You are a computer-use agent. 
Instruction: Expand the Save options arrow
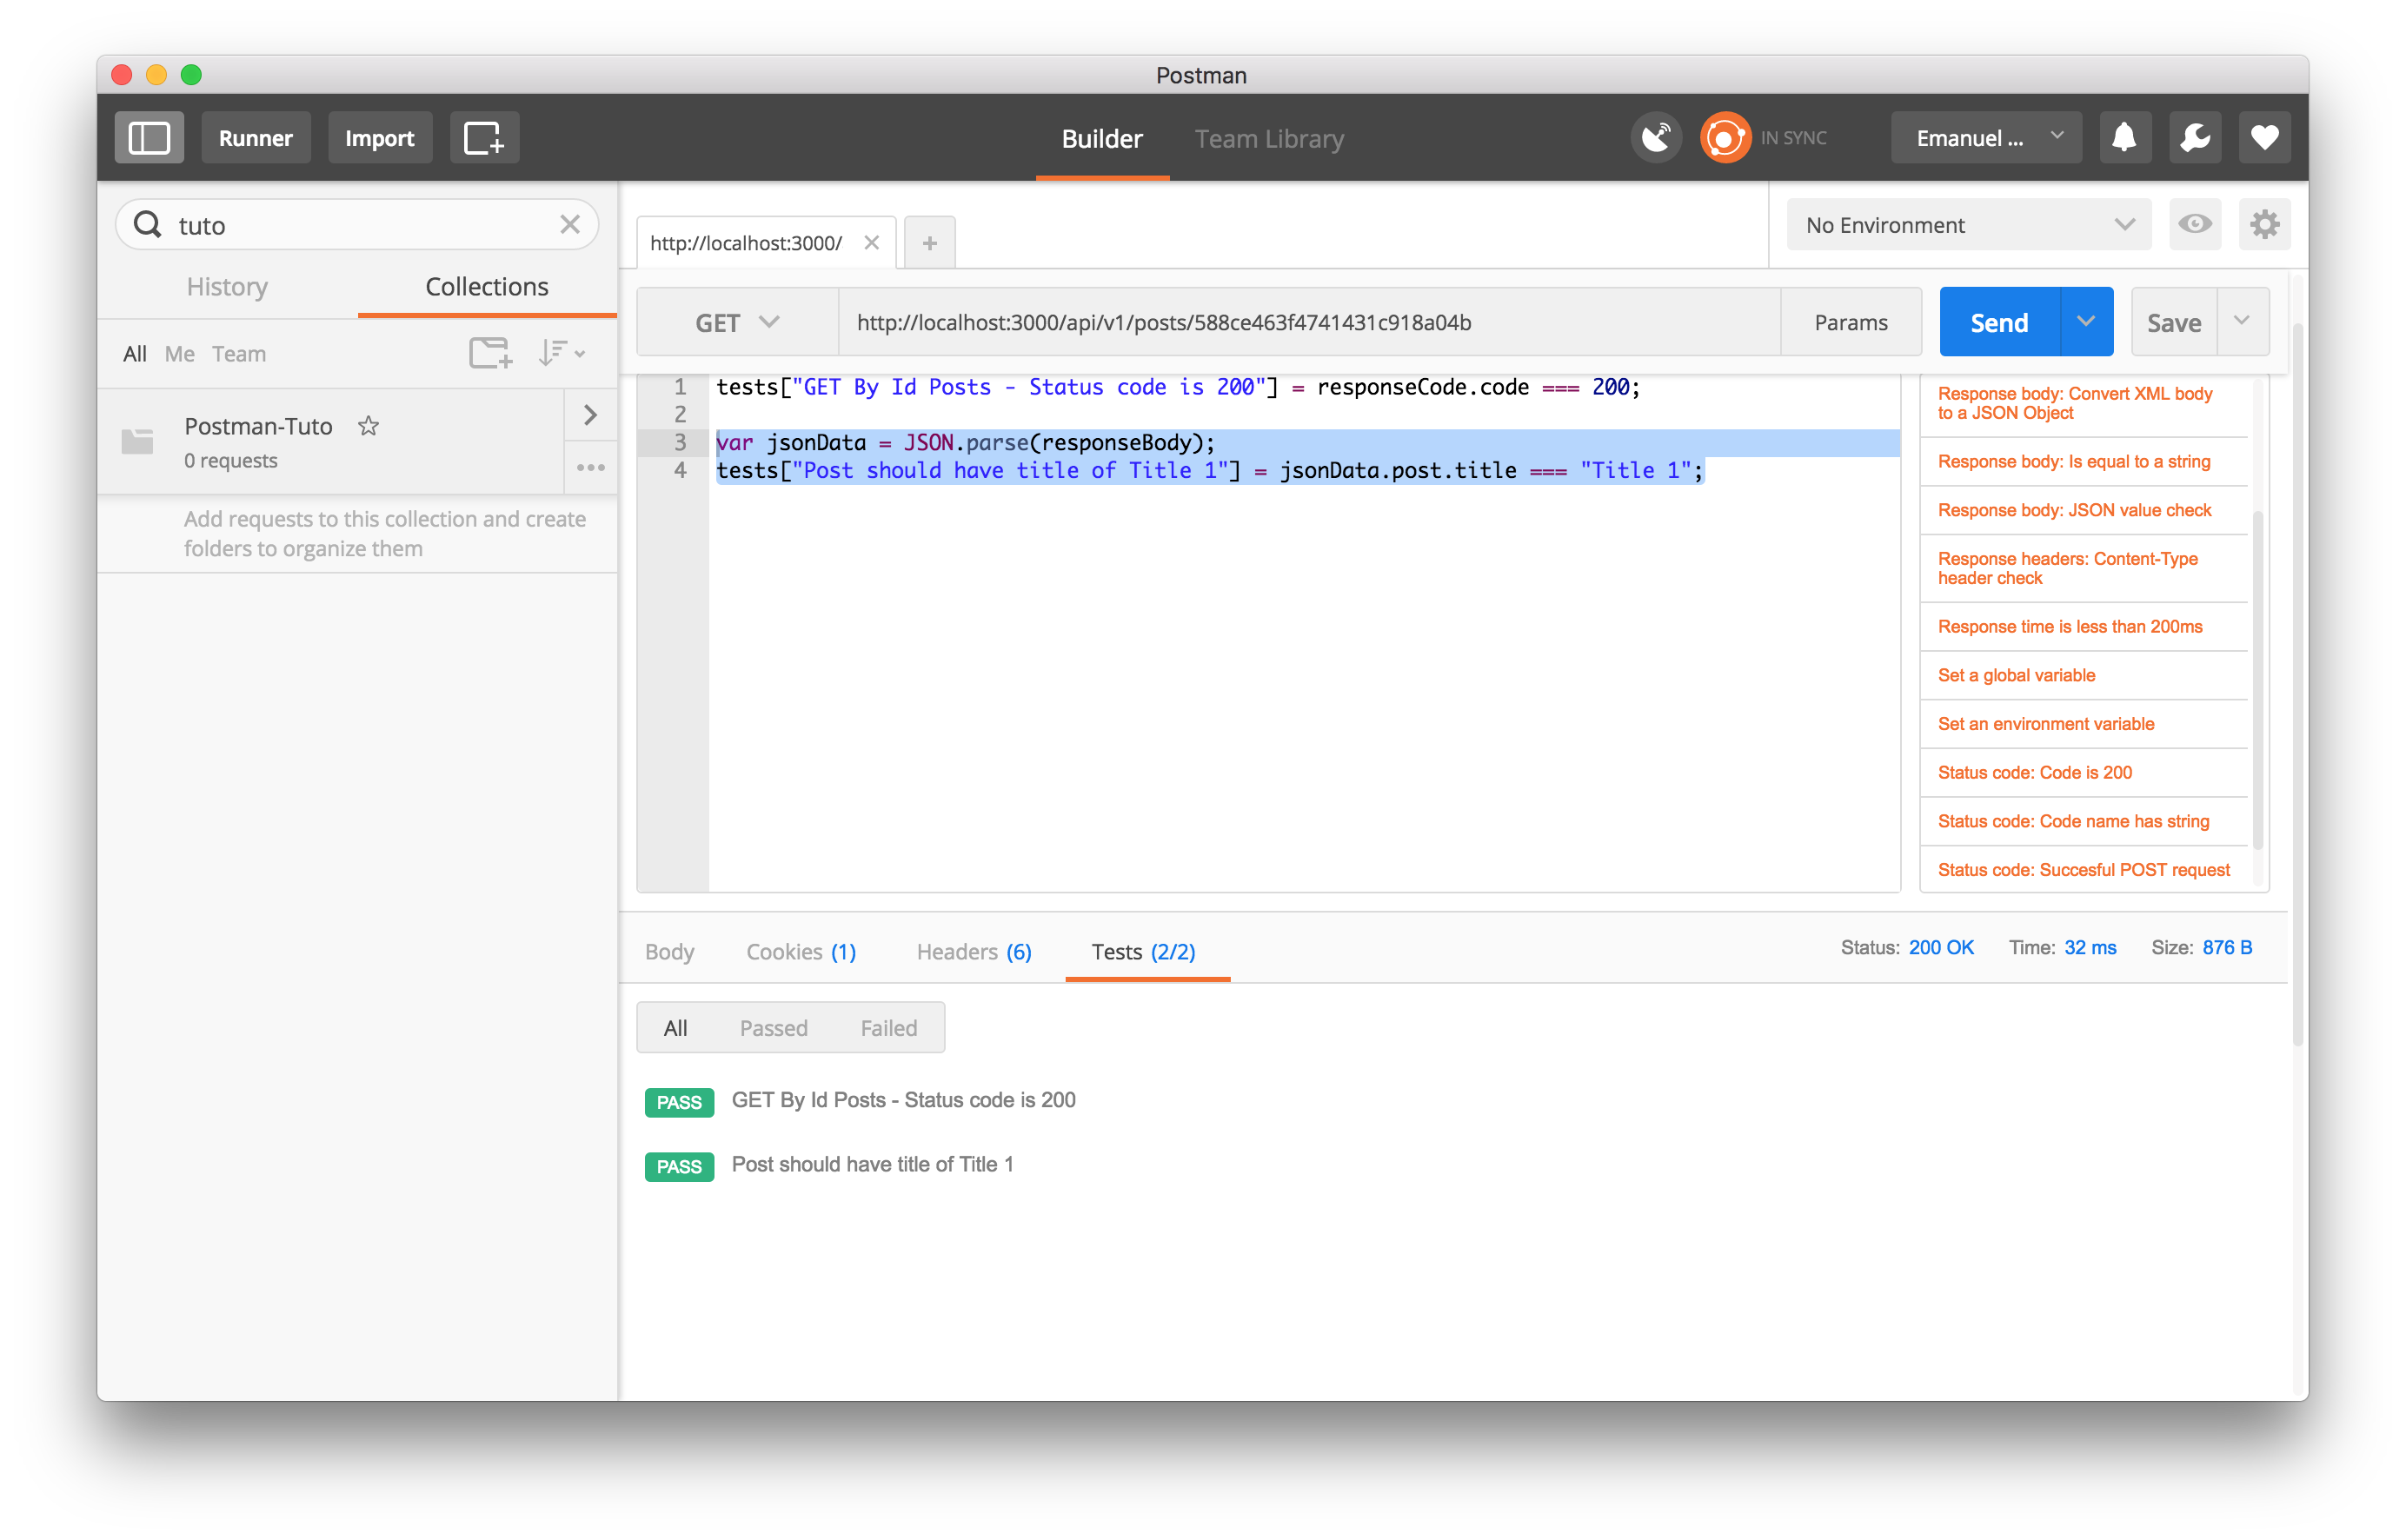tap(2242, 322)
